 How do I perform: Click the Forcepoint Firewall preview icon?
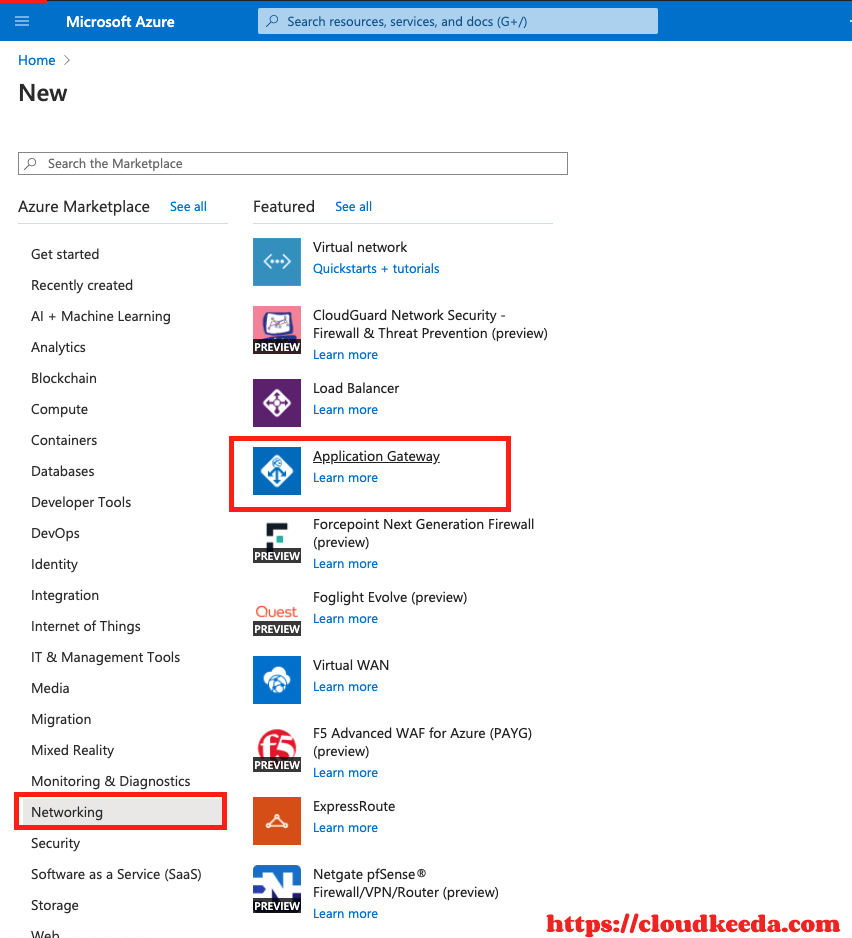click(276, 542)
